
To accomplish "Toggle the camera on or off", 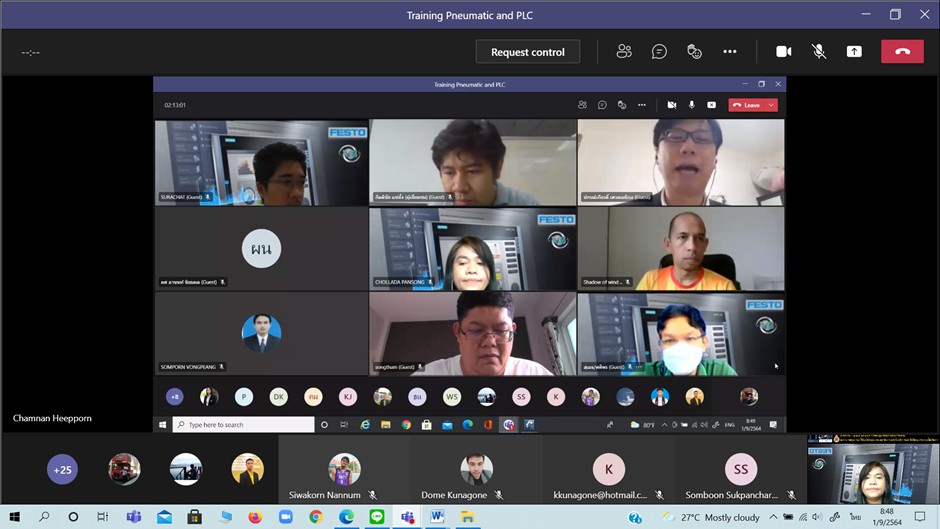I will click(784, 52).
